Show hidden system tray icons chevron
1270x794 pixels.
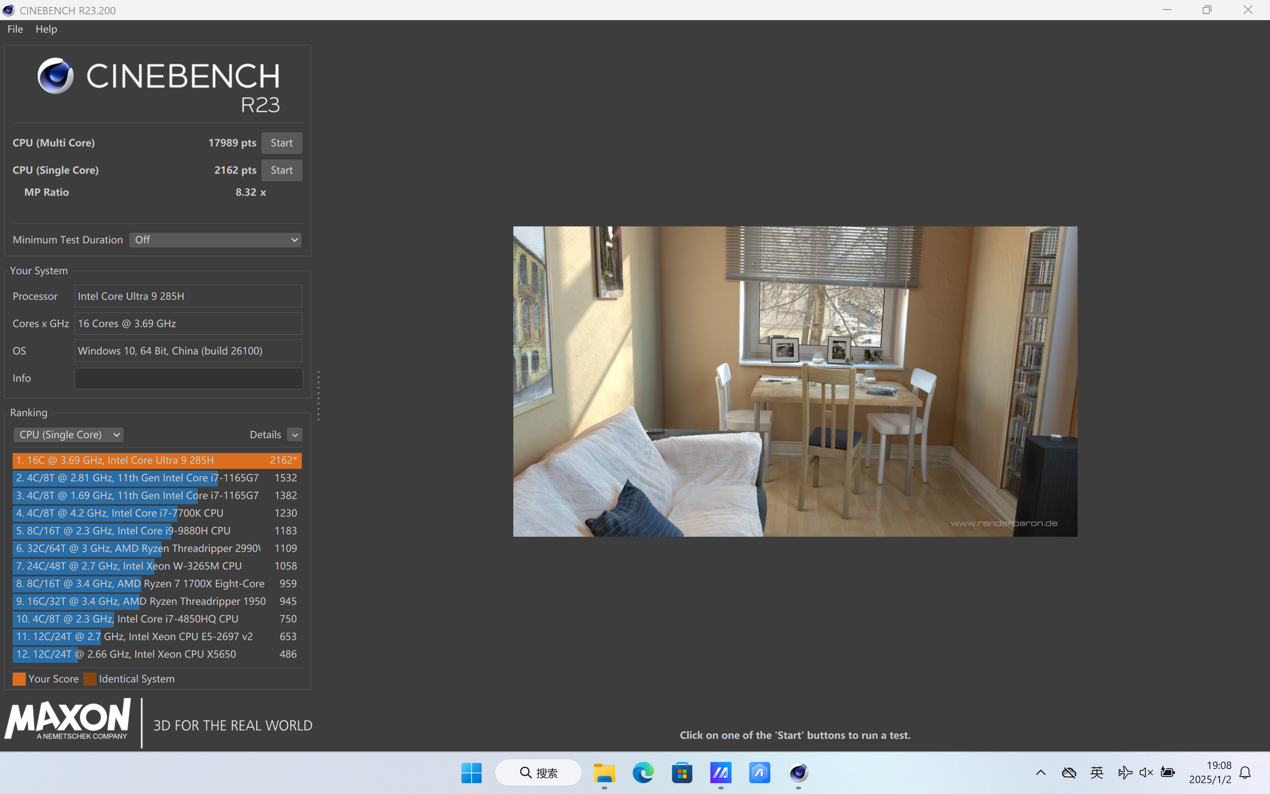tap(1040, 773)
